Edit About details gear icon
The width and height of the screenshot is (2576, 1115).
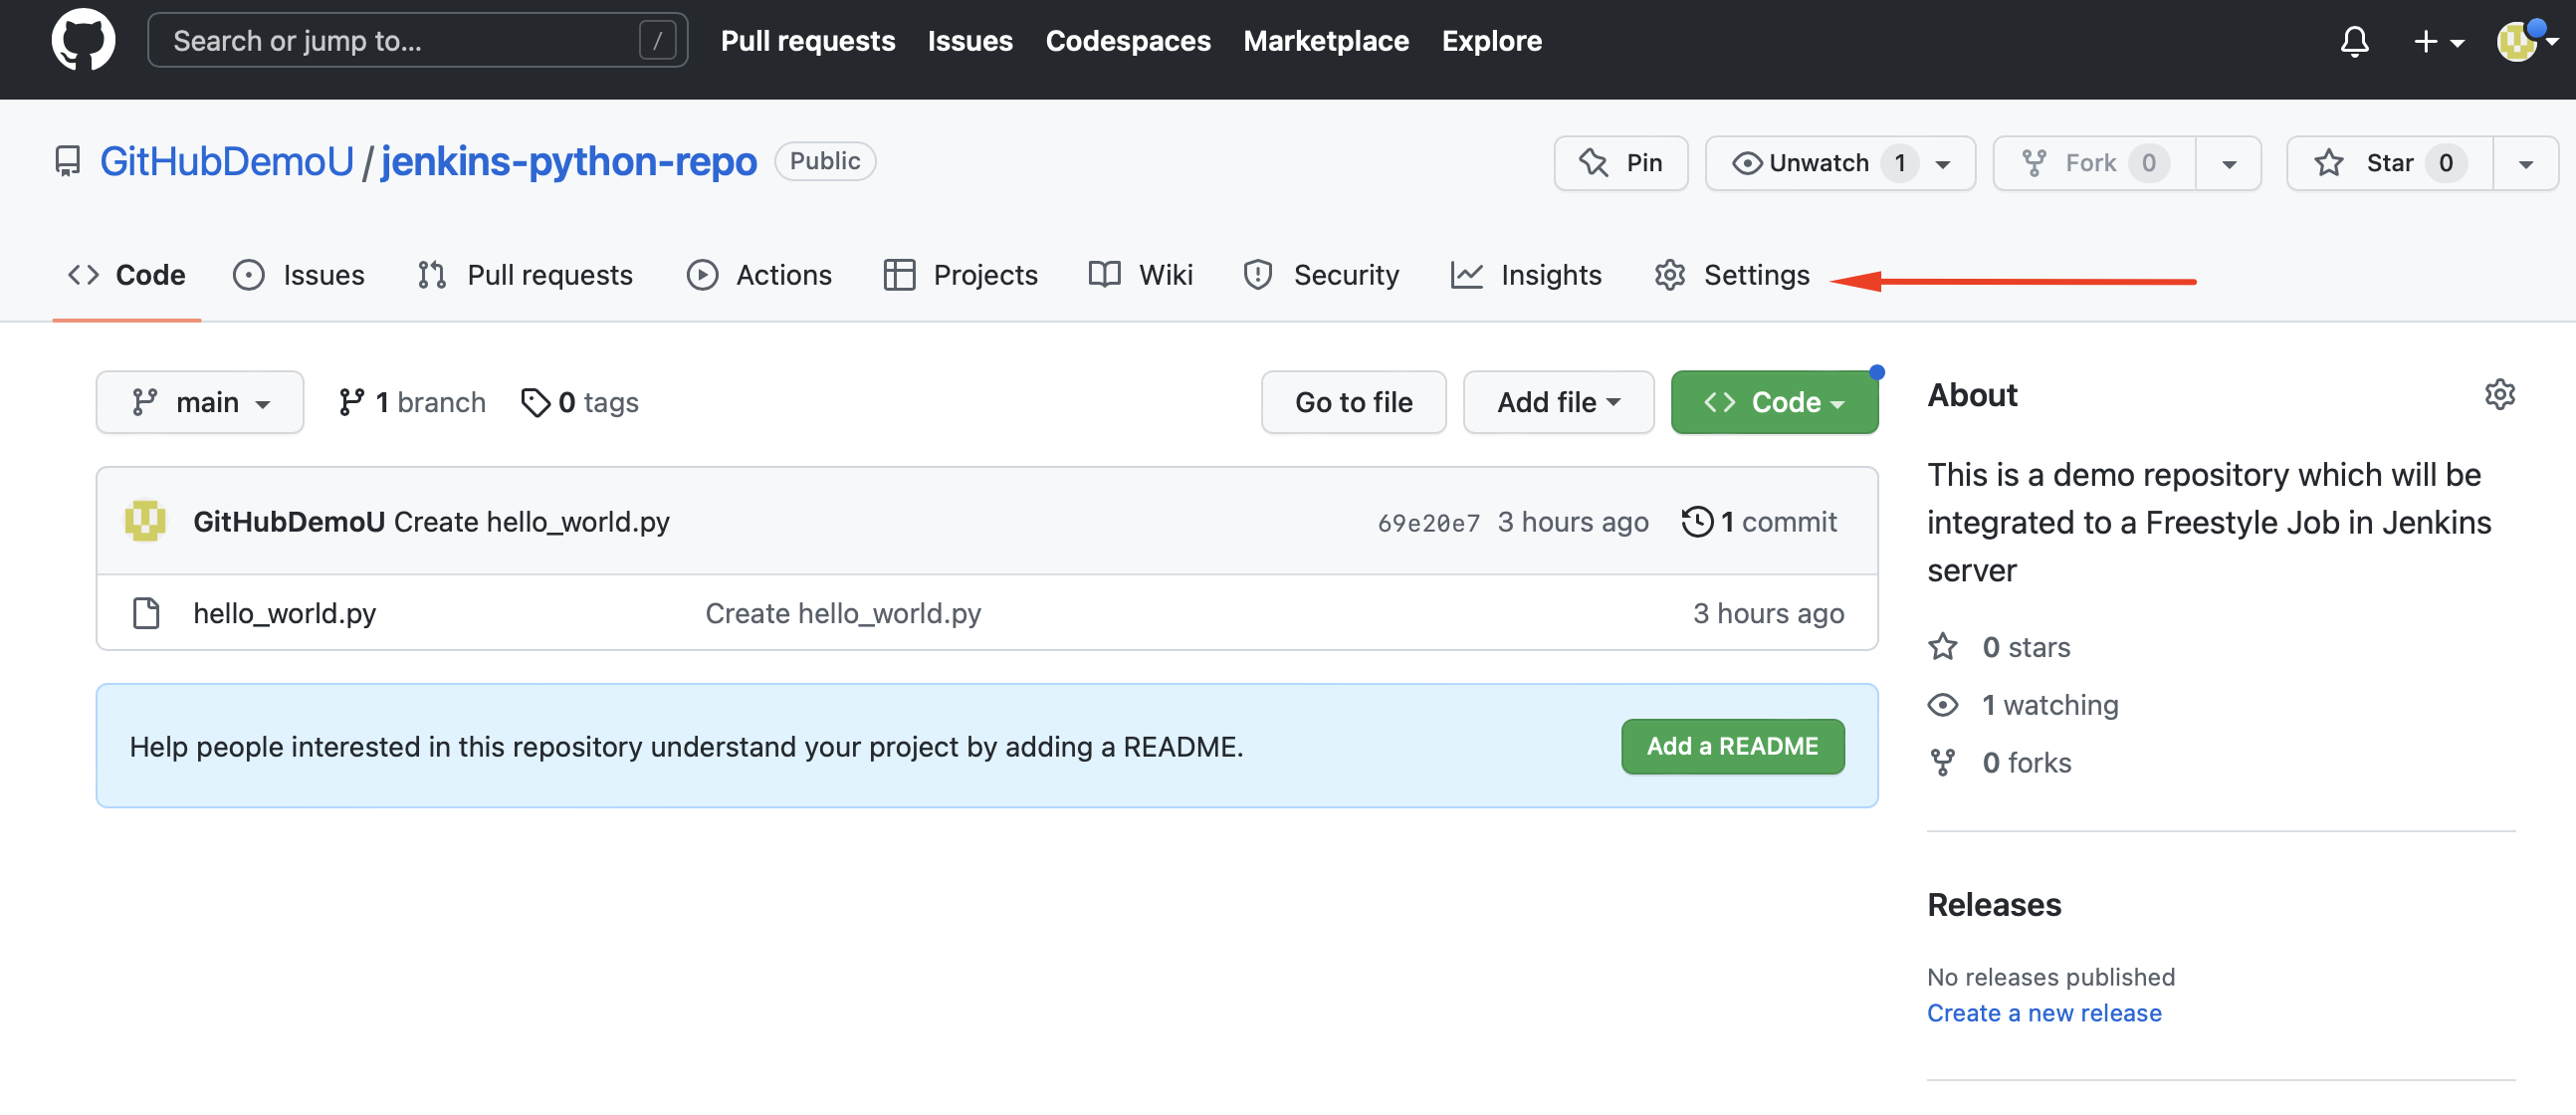click(2499, 394)
